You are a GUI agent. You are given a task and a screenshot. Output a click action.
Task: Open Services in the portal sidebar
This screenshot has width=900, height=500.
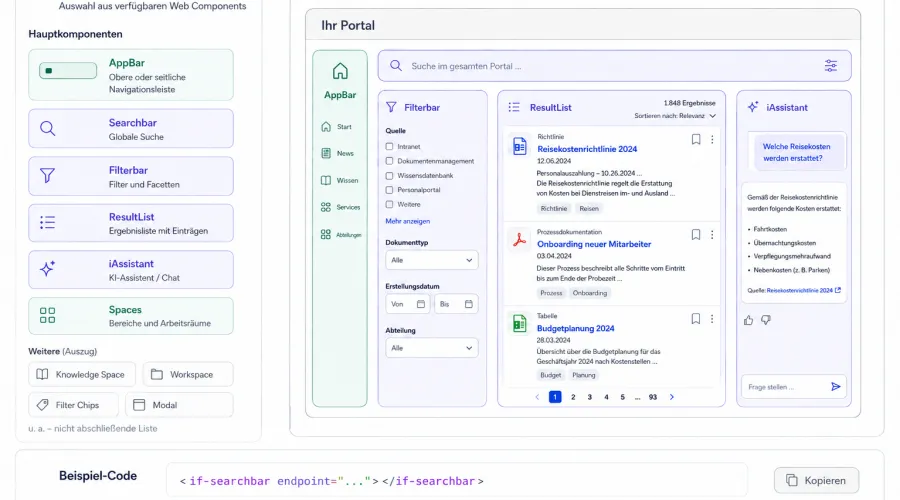tap(340, 207)
